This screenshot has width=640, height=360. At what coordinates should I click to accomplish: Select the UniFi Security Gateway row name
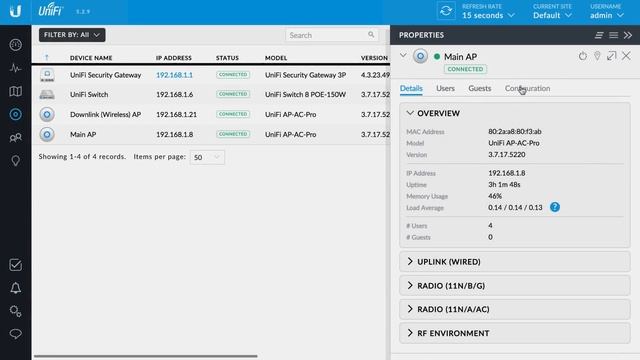(105, 75)
